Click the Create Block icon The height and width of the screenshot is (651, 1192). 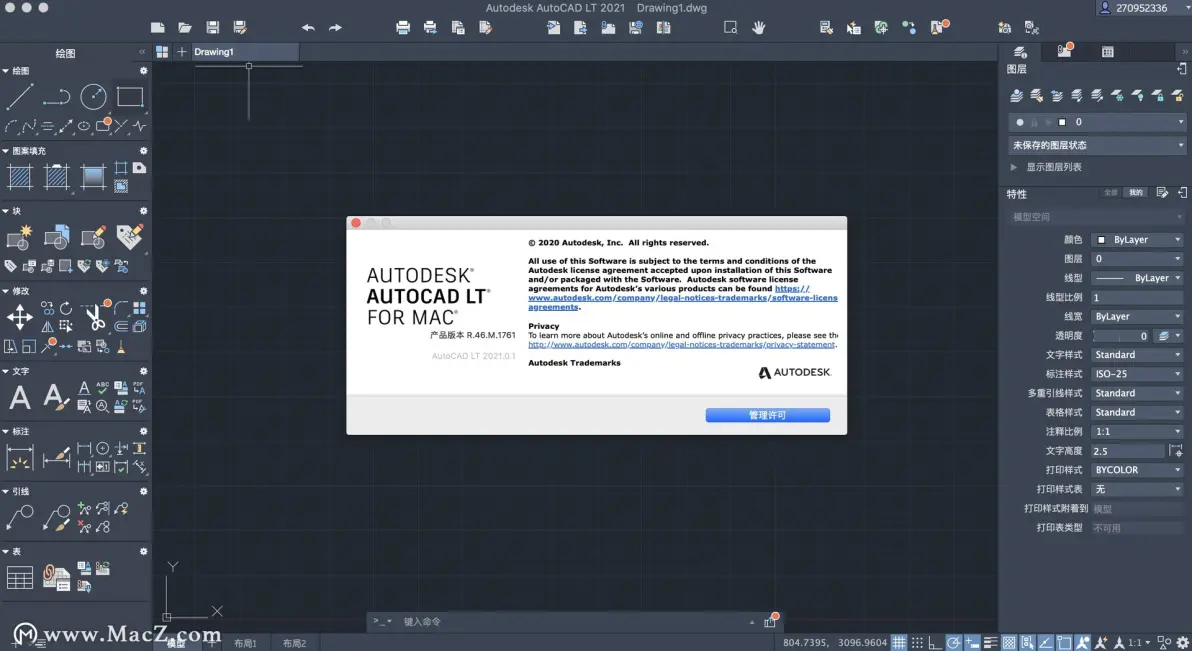tap(20, 237)
